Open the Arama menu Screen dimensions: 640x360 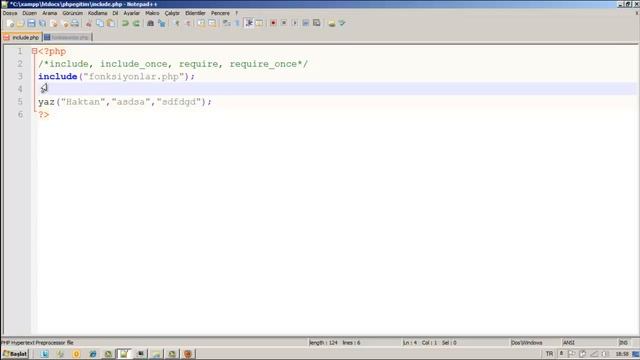[50, 13]
